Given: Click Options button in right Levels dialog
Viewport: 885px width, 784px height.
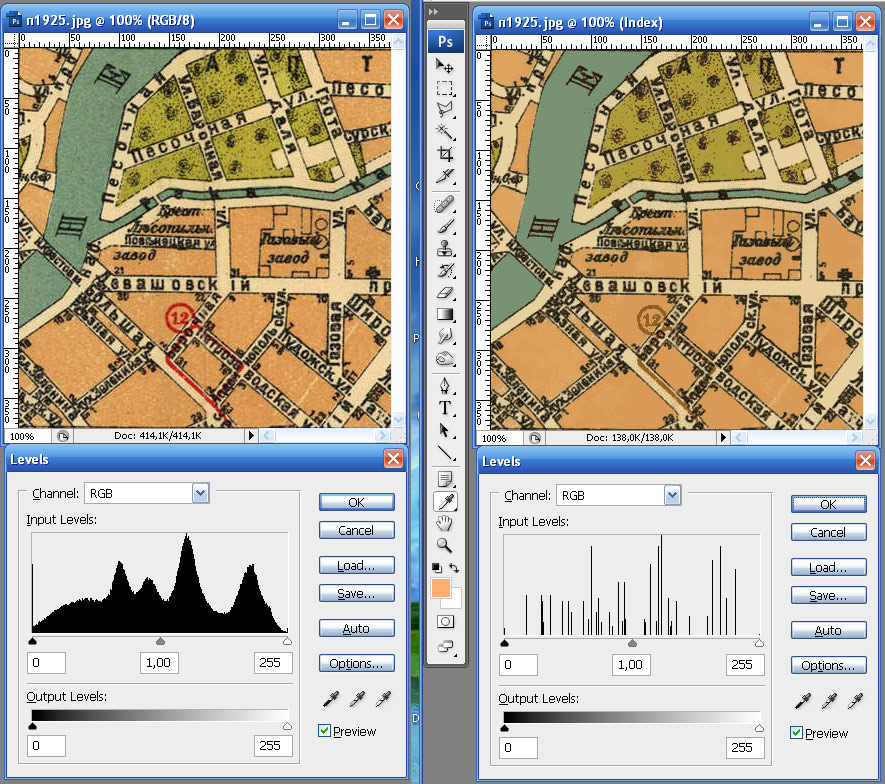Looking at the screenshot, I should coord(828,665).
